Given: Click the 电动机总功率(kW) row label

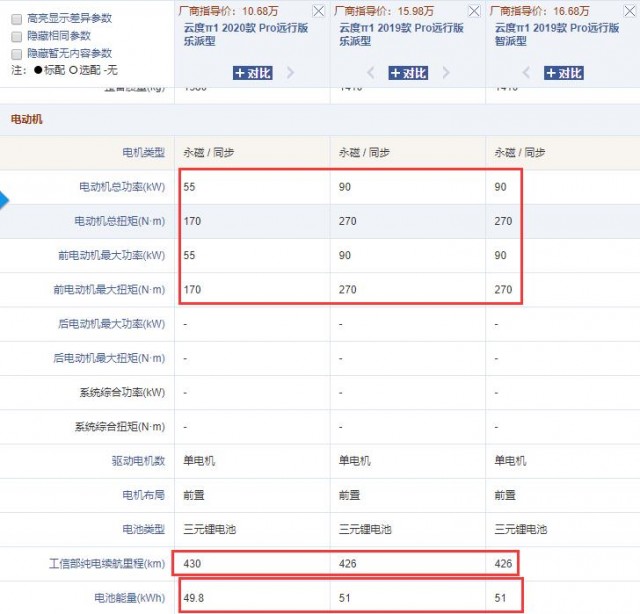Looking at the screenshot, I should point(122,187).
